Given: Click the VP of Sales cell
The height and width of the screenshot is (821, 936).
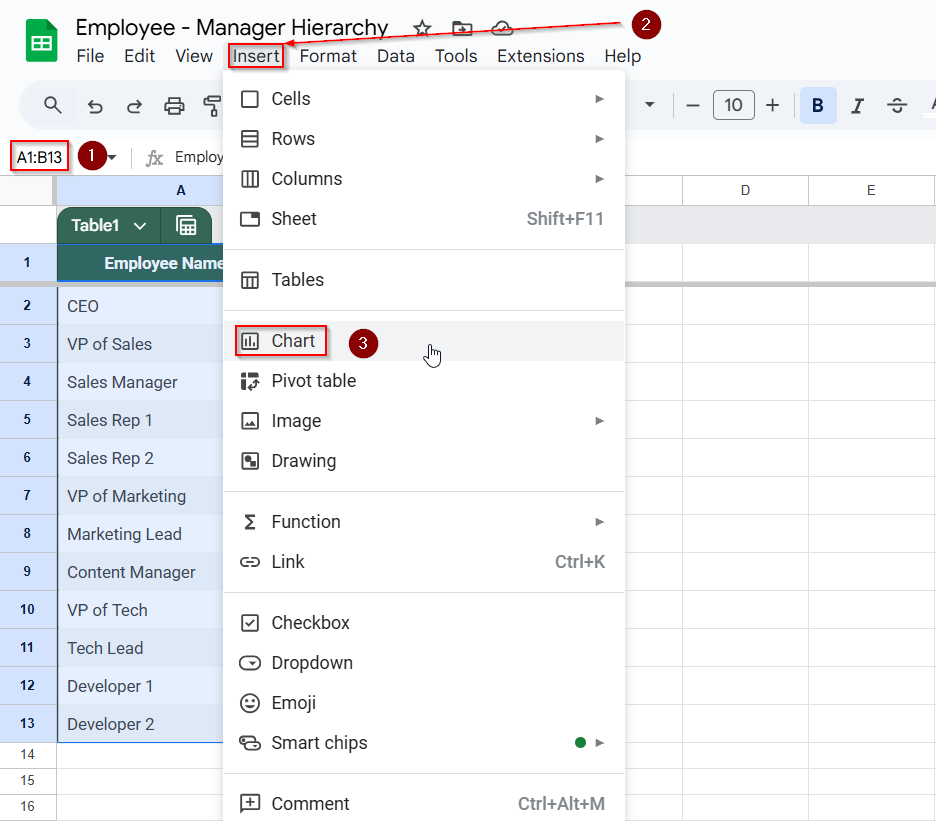Looking at the screenshot, I should 140,344.
